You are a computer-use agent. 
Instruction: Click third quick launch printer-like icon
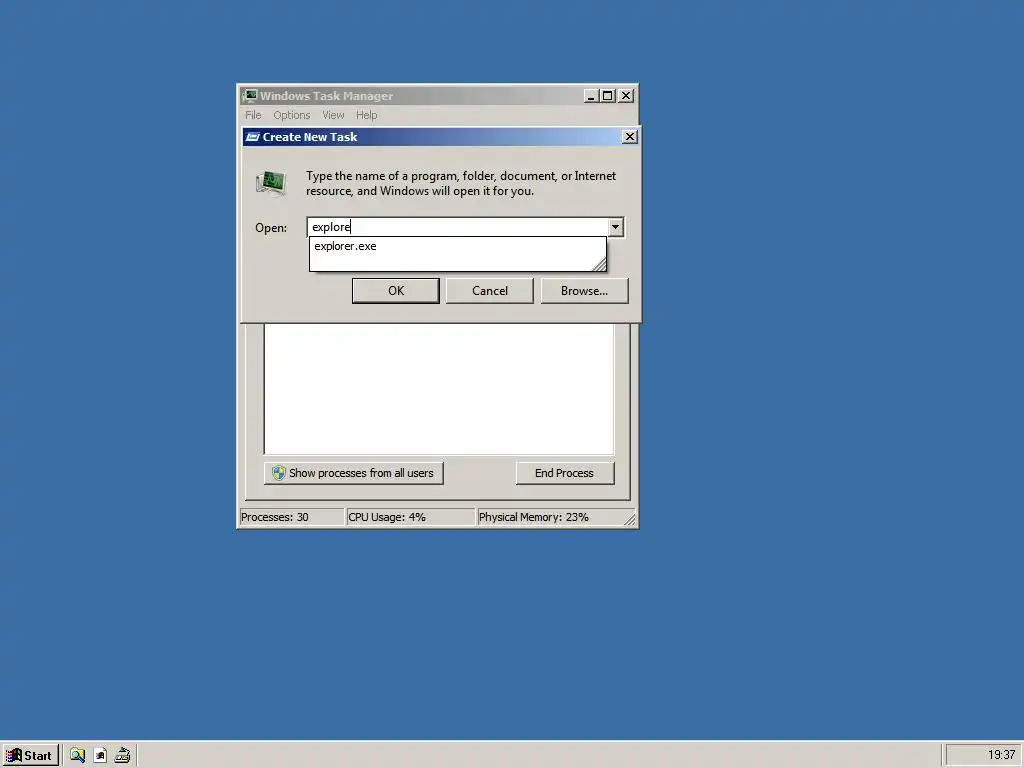click(x=122, y=756)
